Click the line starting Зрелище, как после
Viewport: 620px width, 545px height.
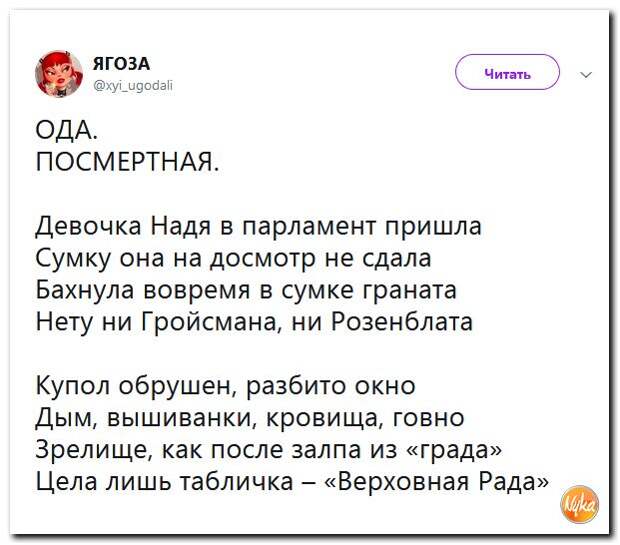pyautogui.click(x=269, y=450)
